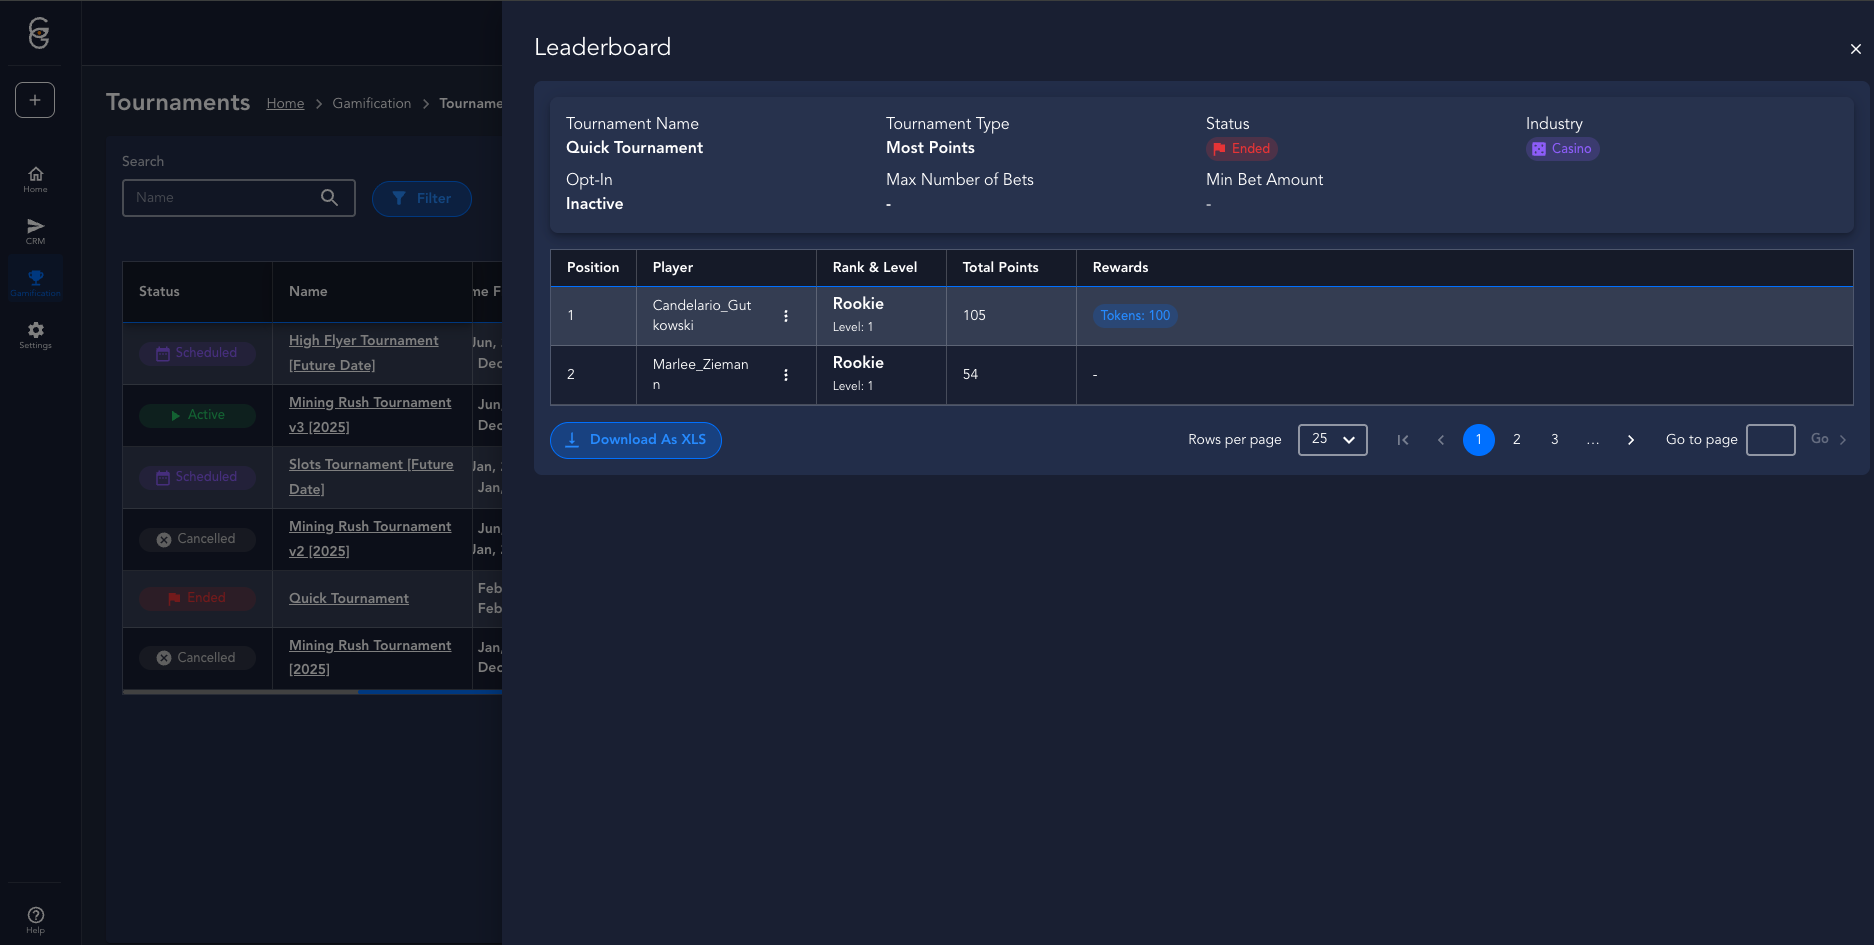Click the Home breadcrumb link

[285, 104]
